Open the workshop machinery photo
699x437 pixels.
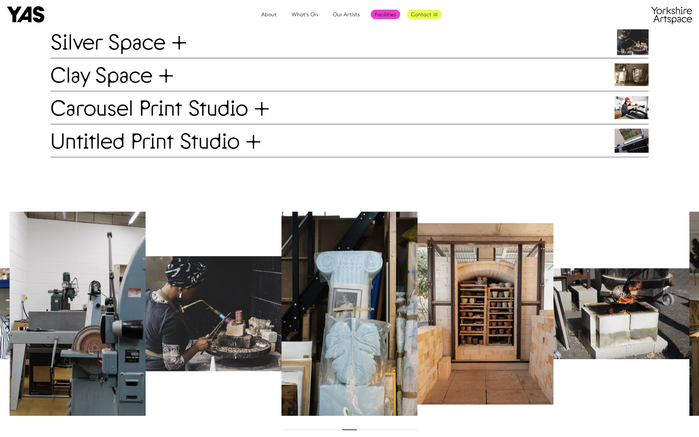78,313
